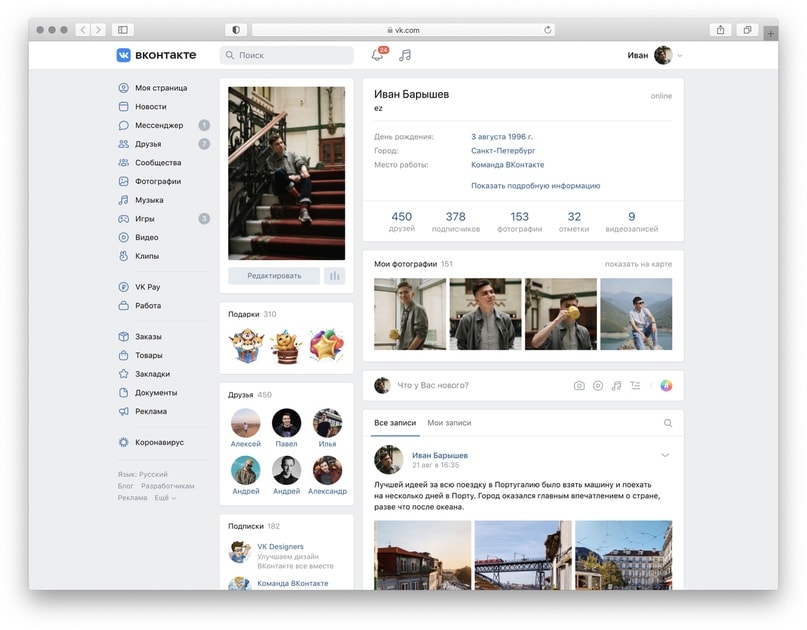
Task: Attach audio via music note in post box
Action: (616, 386)
